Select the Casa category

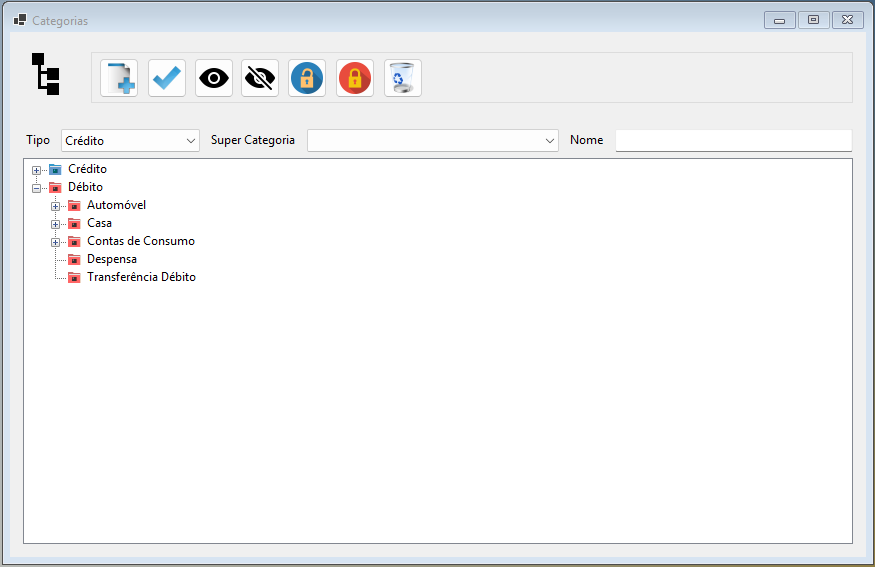(99, 223)
